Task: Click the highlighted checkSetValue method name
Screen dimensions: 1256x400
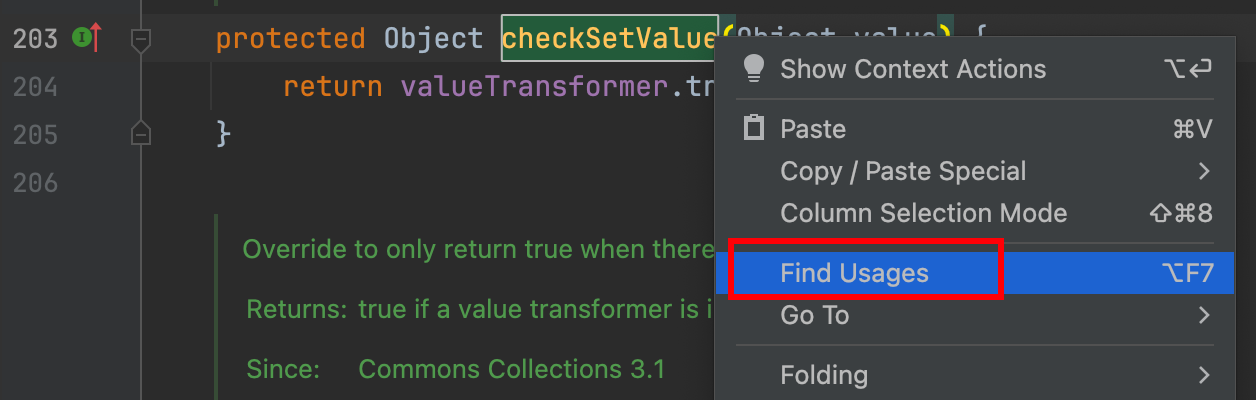Action: (609, 40)
